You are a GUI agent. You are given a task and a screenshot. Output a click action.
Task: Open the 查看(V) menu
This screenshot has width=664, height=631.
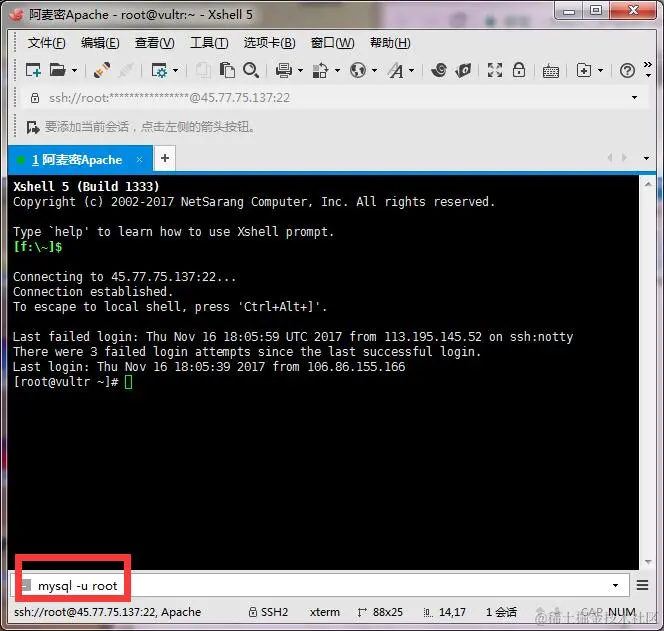[x=155, y=43]
